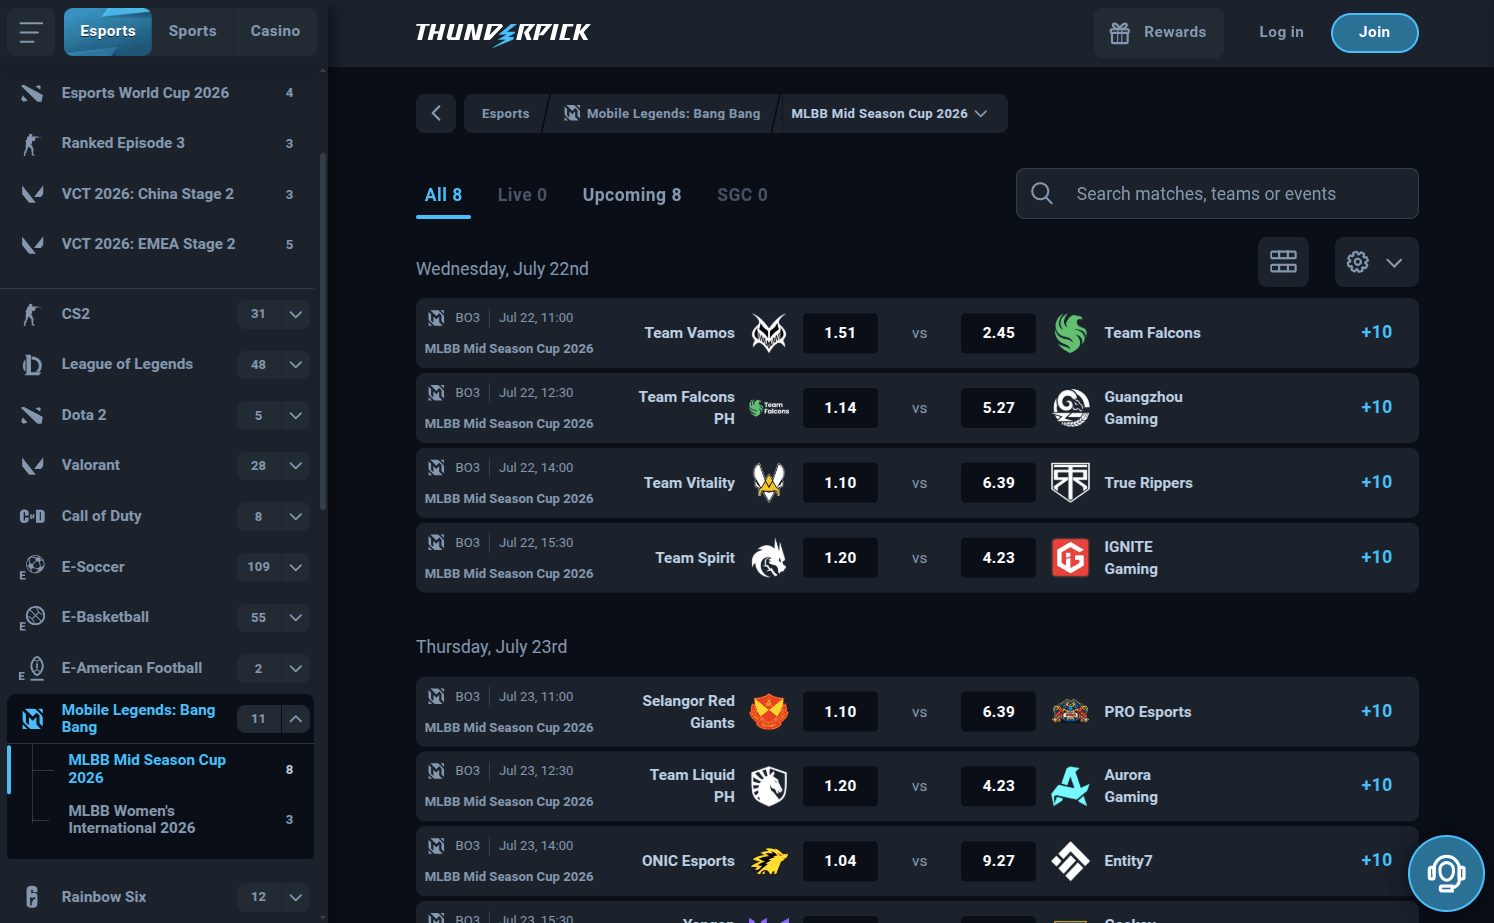Focus the search matches input field
Viewport: 1494px width, 923px height.
(x=1217, y=193)
